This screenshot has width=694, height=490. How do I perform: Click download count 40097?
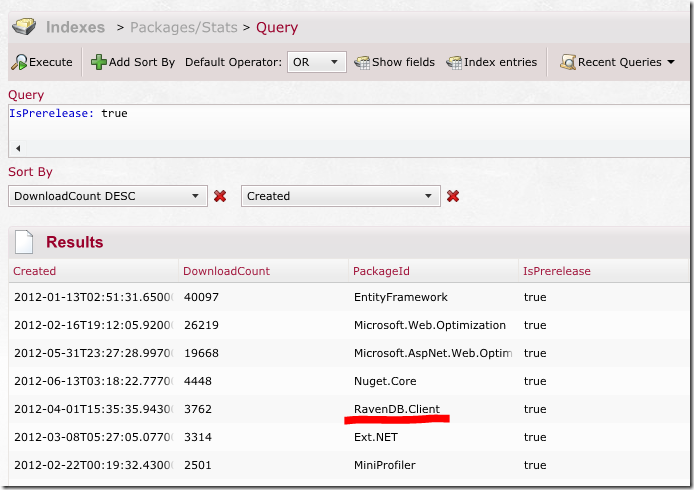[201, 297]
